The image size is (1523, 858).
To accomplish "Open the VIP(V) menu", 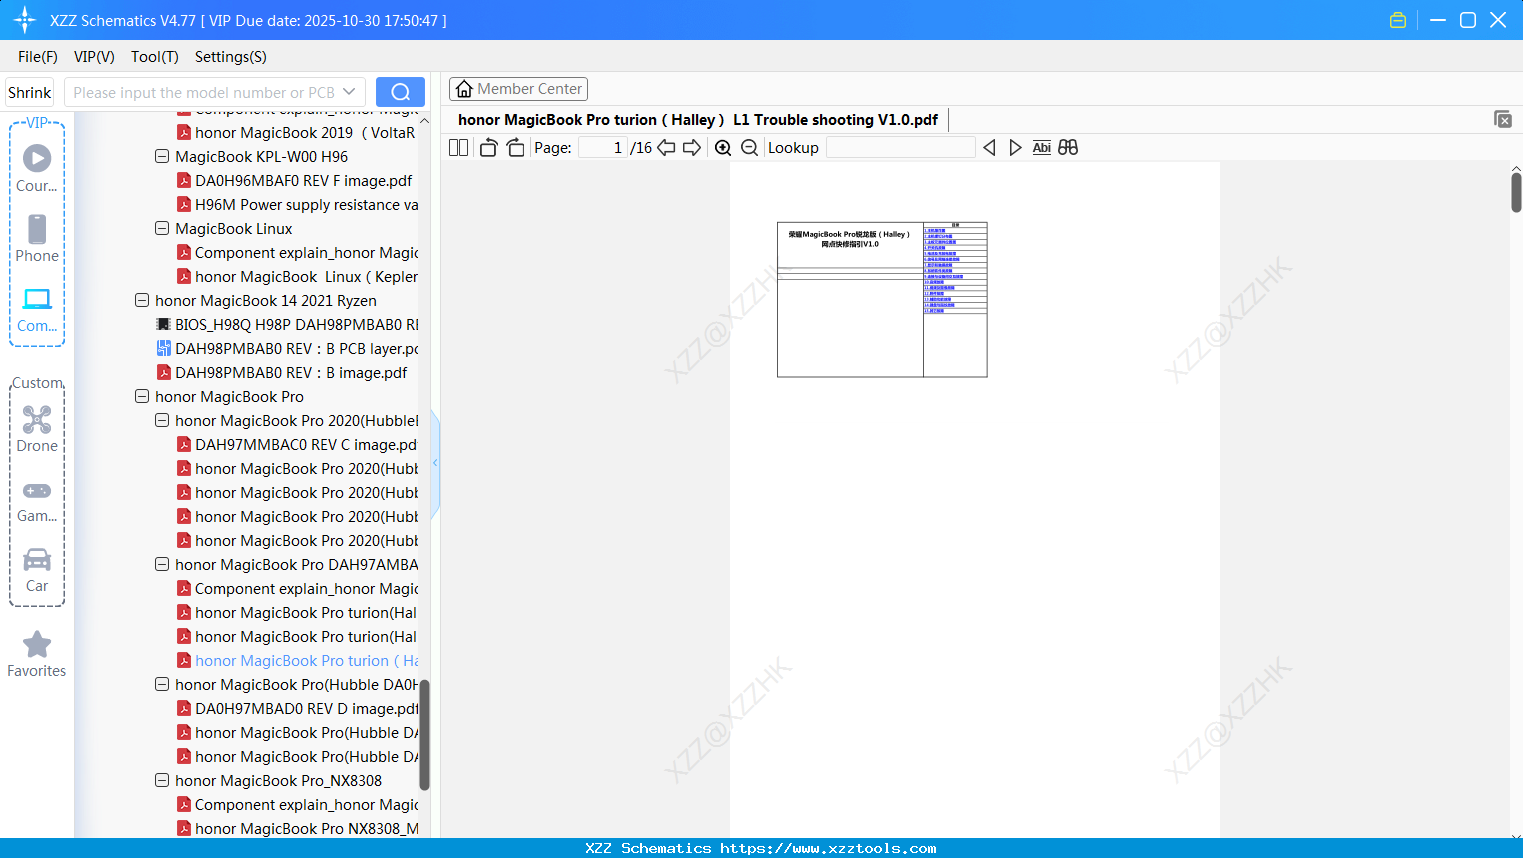I will coord(94,57).
